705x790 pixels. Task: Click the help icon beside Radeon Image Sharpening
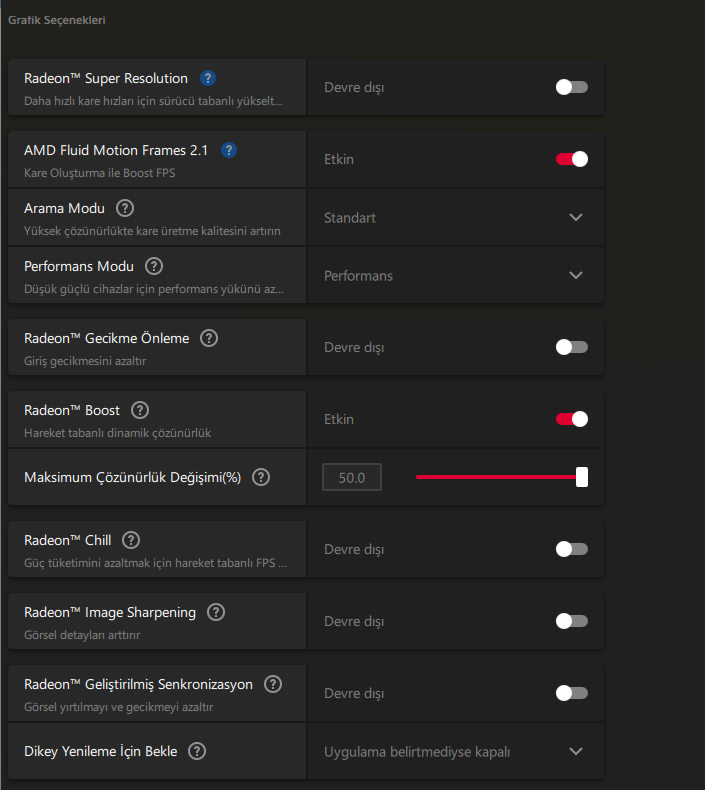tap(216, 612)
